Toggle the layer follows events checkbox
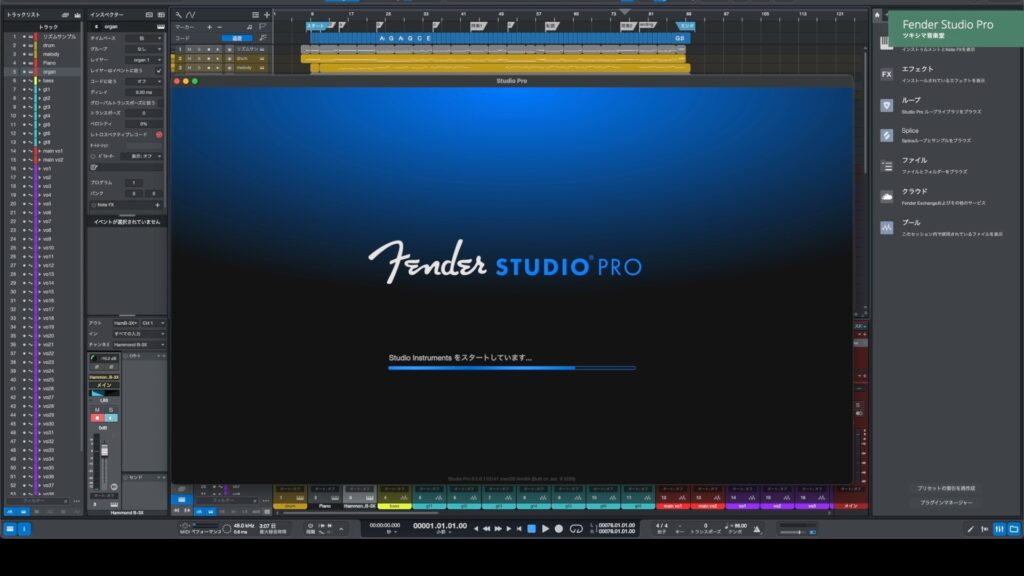Viewport: 1024px width, 576px height. coord(159,70)
